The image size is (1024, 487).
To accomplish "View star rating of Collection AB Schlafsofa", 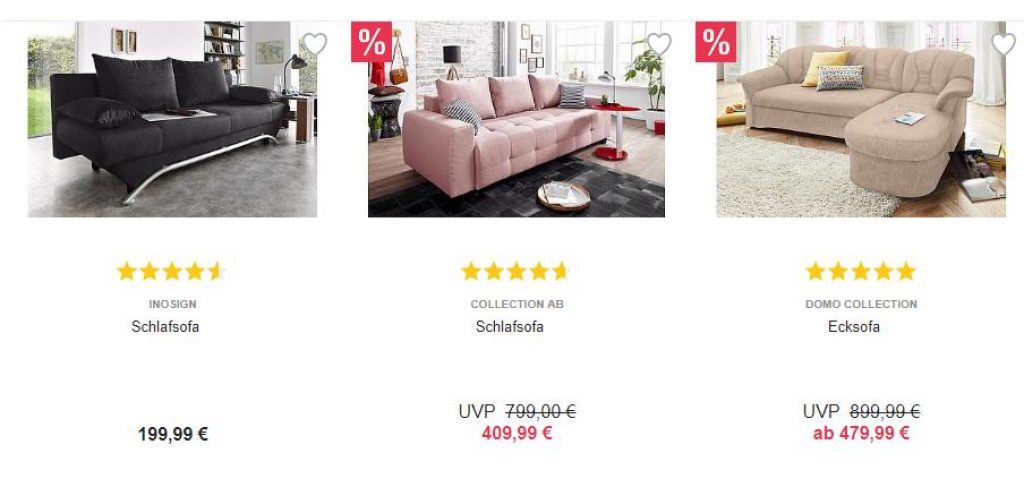I will pyautogui.click(x=515, y=271).
